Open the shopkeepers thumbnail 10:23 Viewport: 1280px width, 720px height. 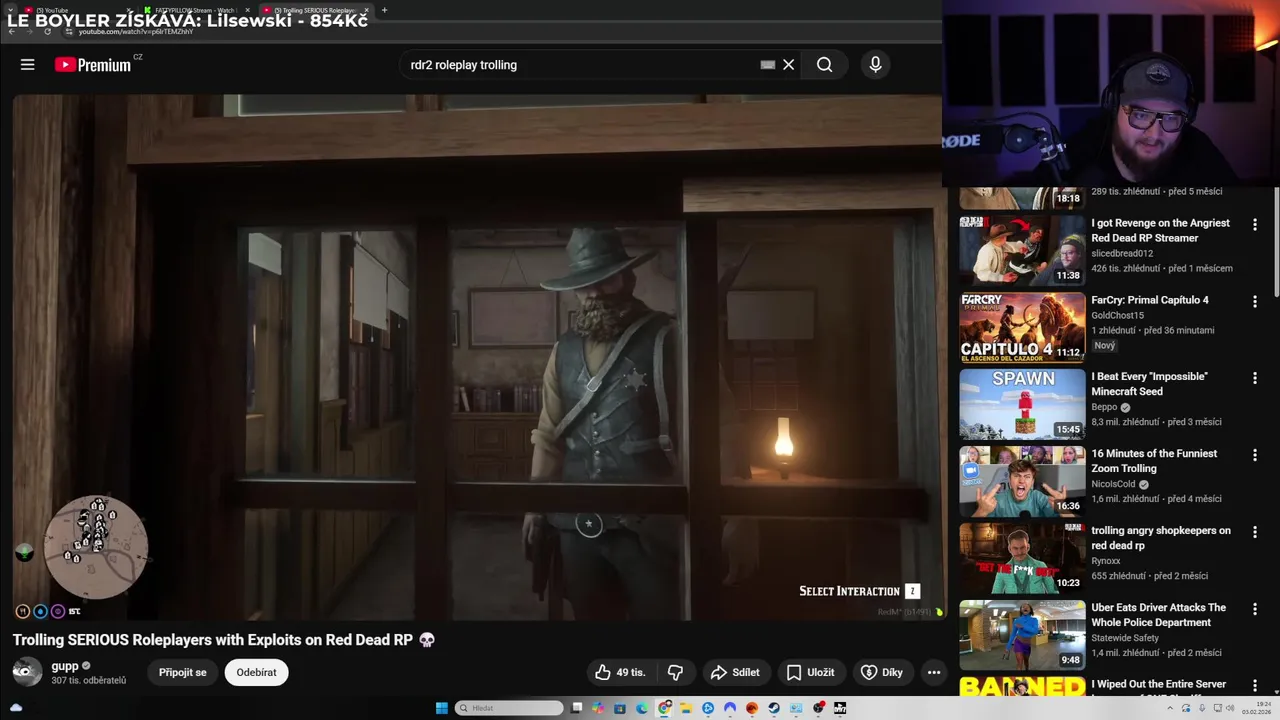[x=1022, y=558]
